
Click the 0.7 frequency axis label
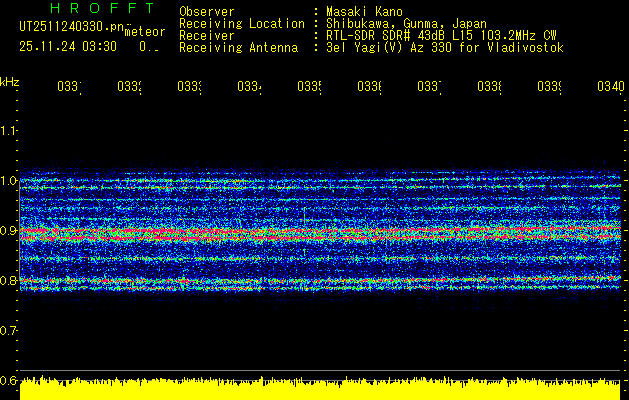pos(8,330)
